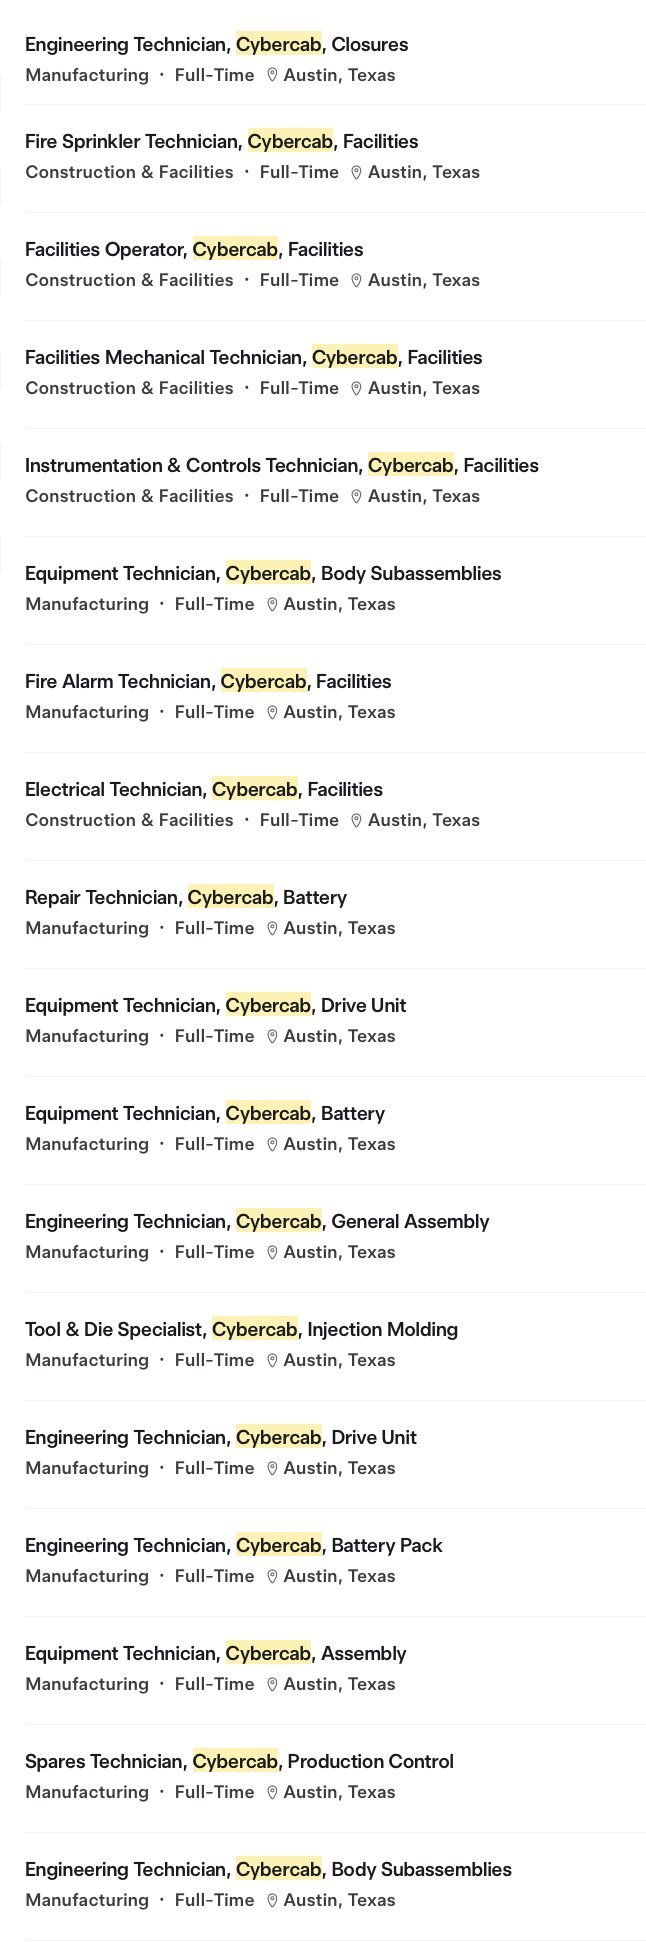Click location pin for Repair Technician, Battery

[x=272, y=928]
